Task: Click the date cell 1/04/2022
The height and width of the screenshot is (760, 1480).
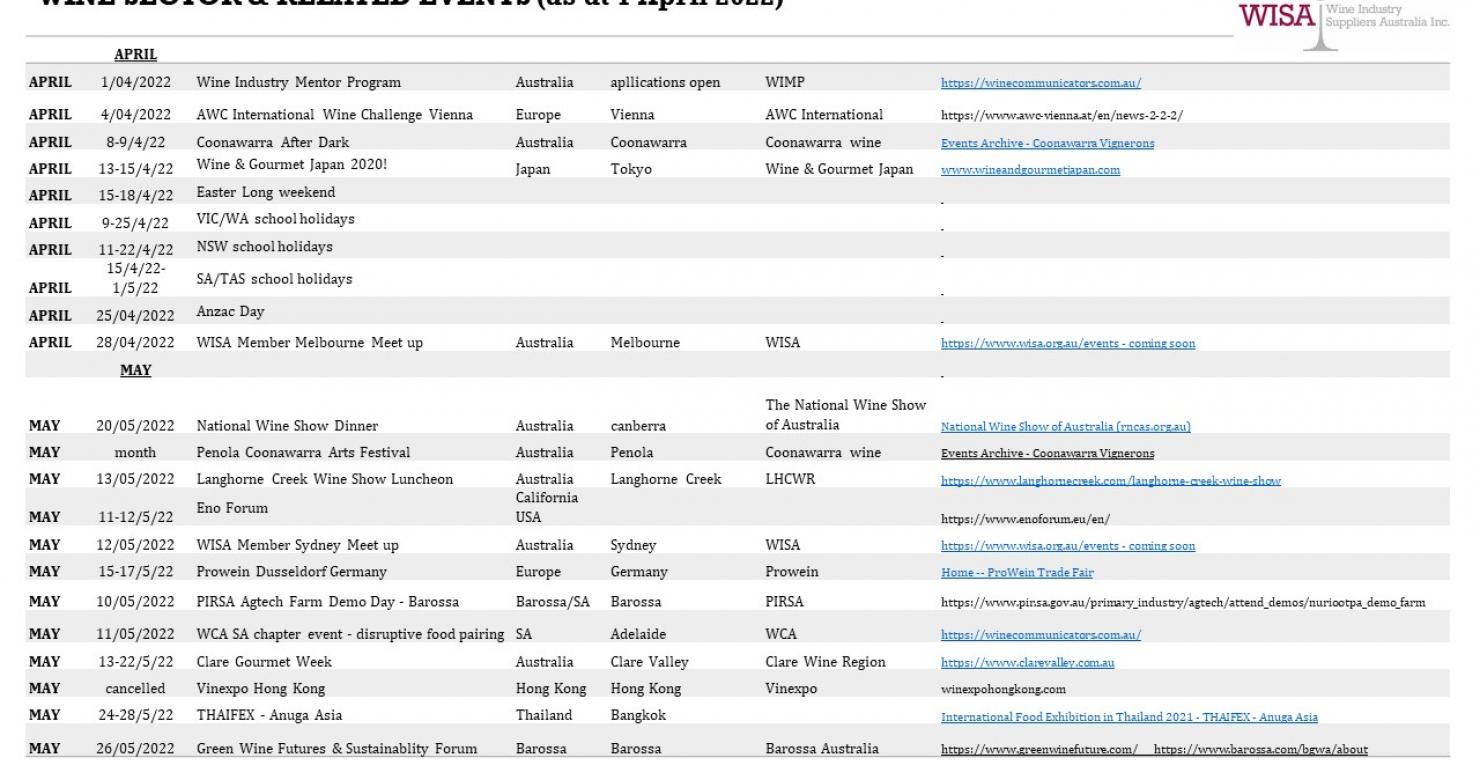Action: point(136,82)
